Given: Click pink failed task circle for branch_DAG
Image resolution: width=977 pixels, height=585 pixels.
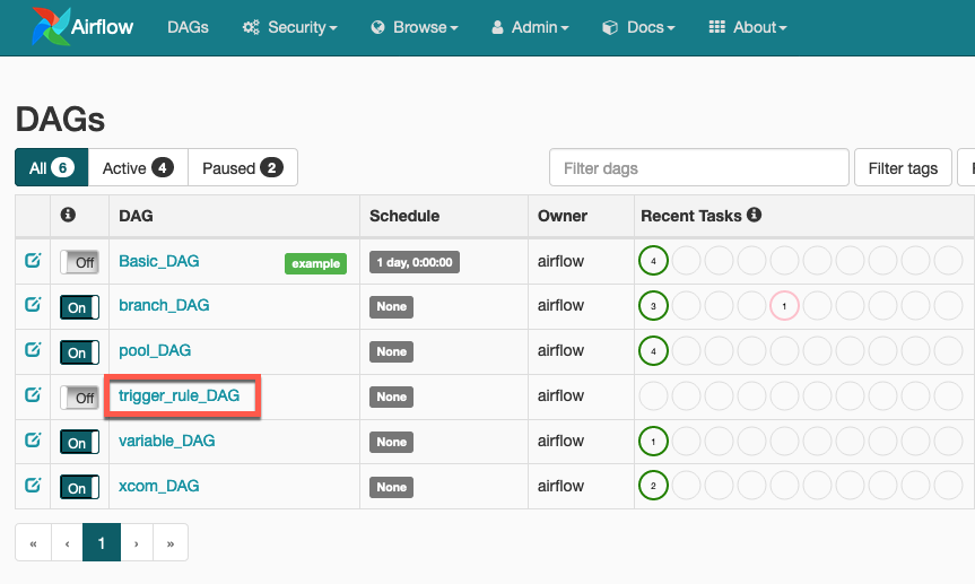Looking at the screenshot, I should [x=784, y=306].
